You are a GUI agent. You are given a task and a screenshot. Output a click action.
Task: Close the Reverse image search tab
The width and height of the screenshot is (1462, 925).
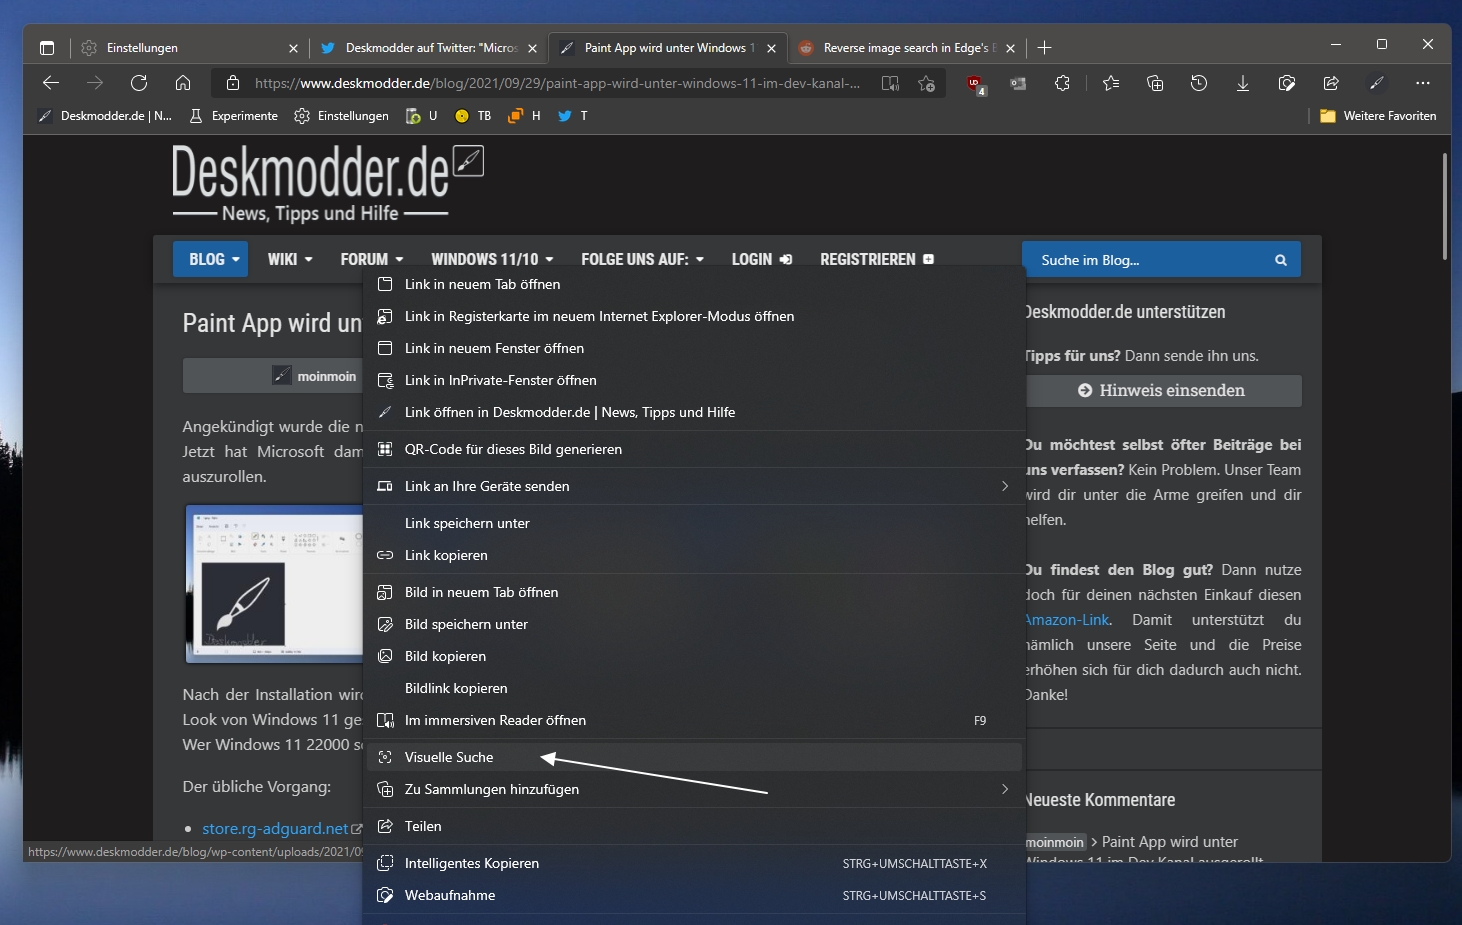pyautogui.click(x=1010, y=48)
